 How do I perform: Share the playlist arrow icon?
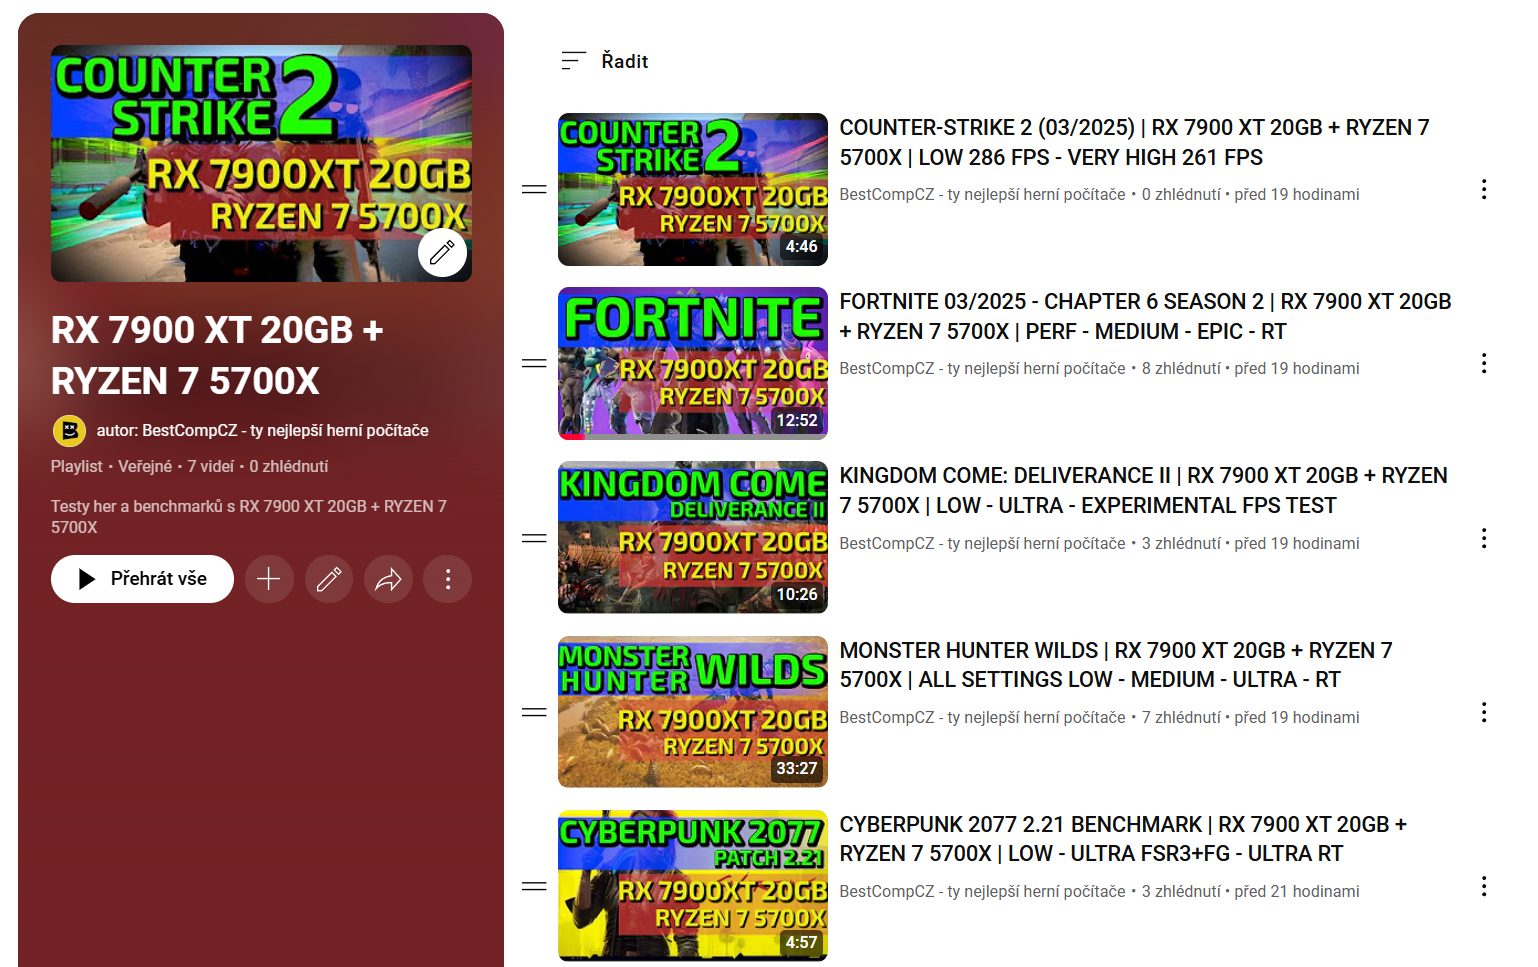point(388,579)
